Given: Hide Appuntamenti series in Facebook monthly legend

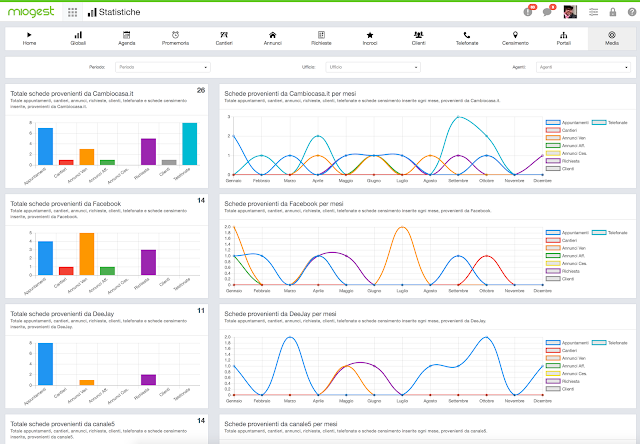Looking at the screenshot, I should point(567,233).
